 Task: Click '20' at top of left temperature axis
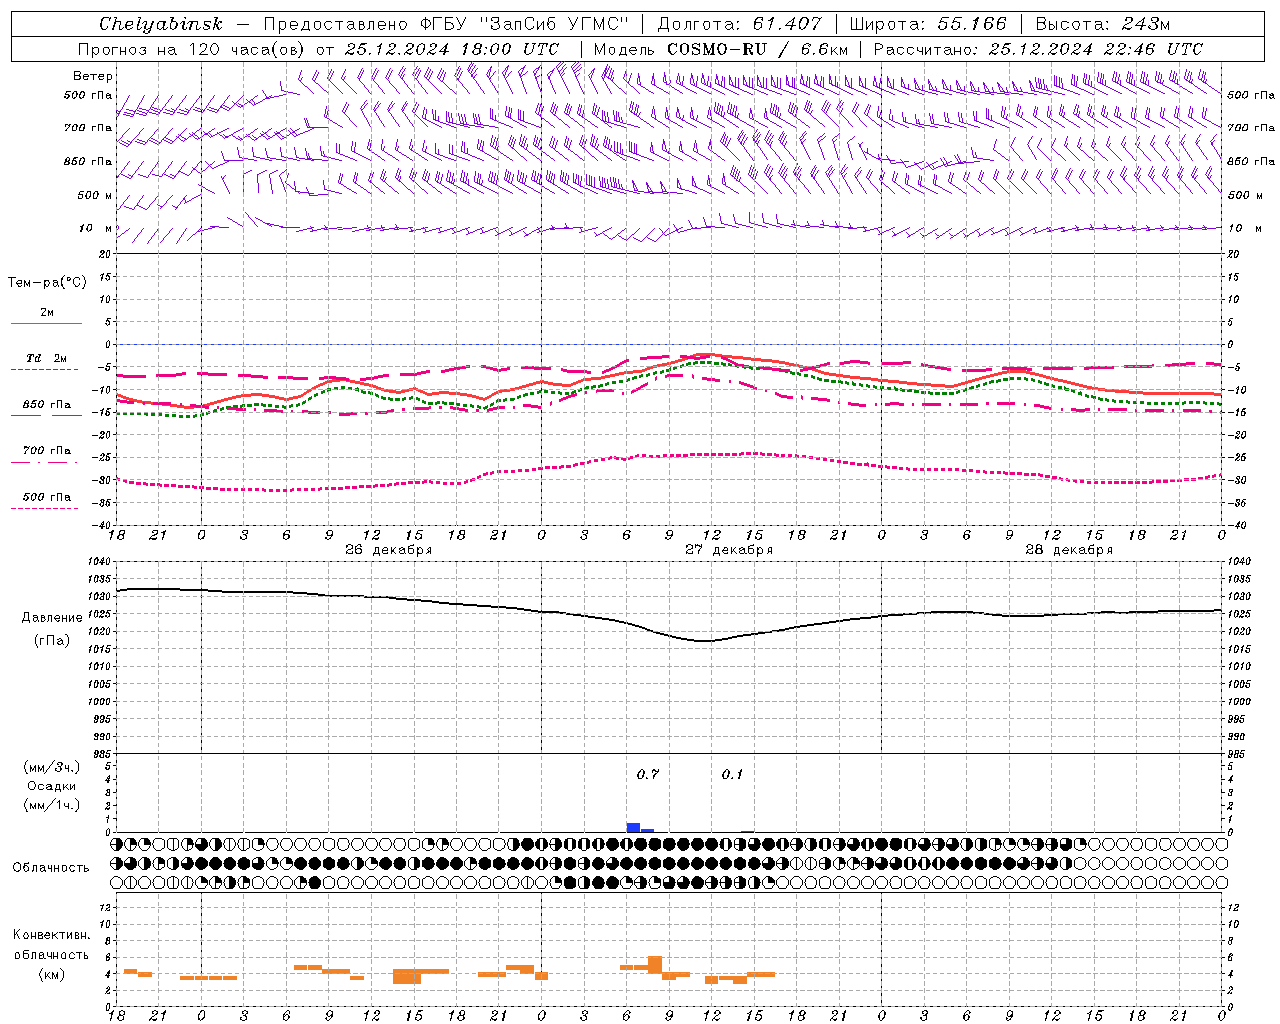[x=103, y=254]
